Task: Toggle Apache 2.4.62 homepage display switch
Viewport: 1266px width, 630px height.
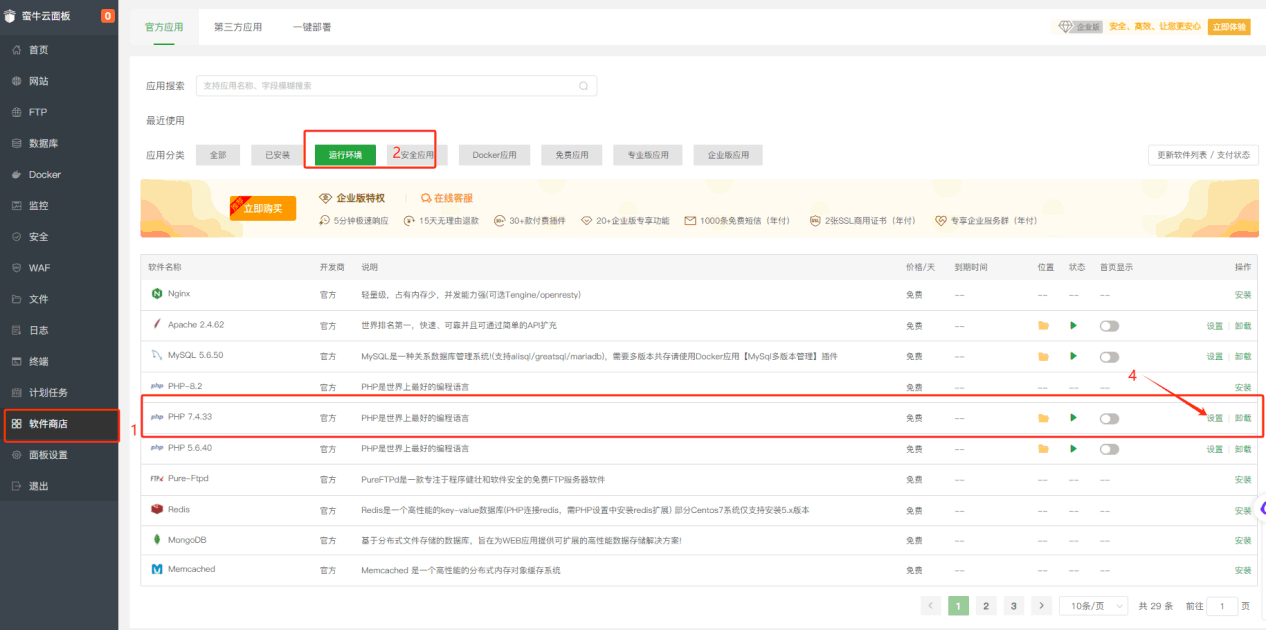Action: click(1109, 326)
